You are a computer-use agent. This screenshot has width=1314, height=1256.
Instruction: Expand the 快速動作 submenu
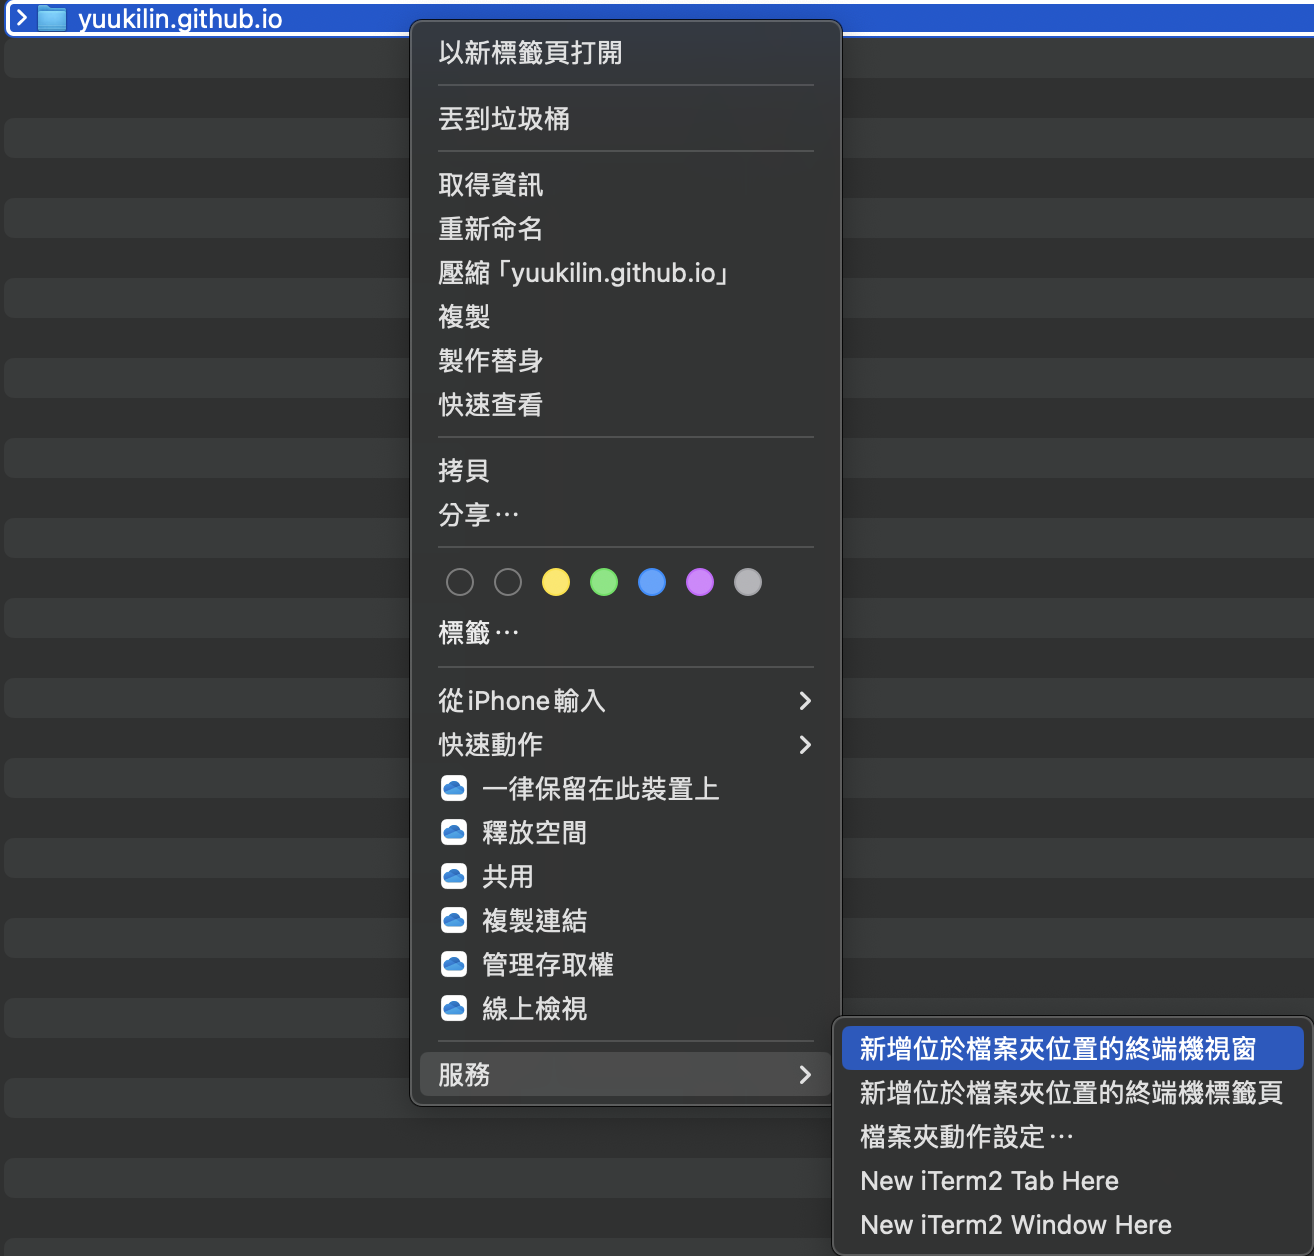tap(625, 745)
